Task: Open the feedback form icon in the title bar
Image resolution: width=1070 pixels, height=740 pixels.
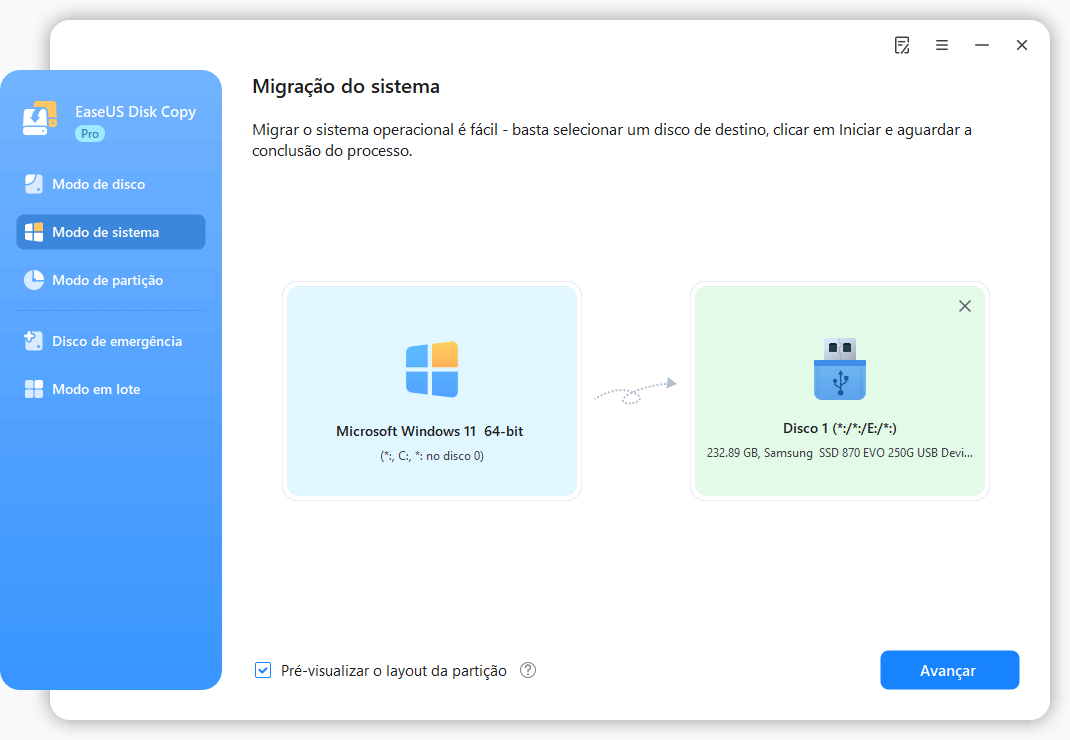Action: 902,45
